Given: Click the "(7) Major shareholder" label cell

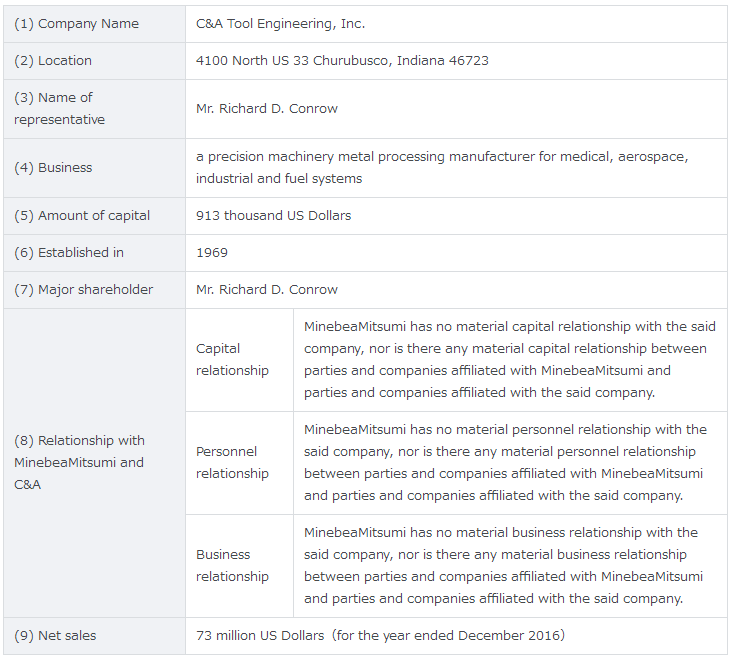Looking at the screenshot, I should pos(84,290).
